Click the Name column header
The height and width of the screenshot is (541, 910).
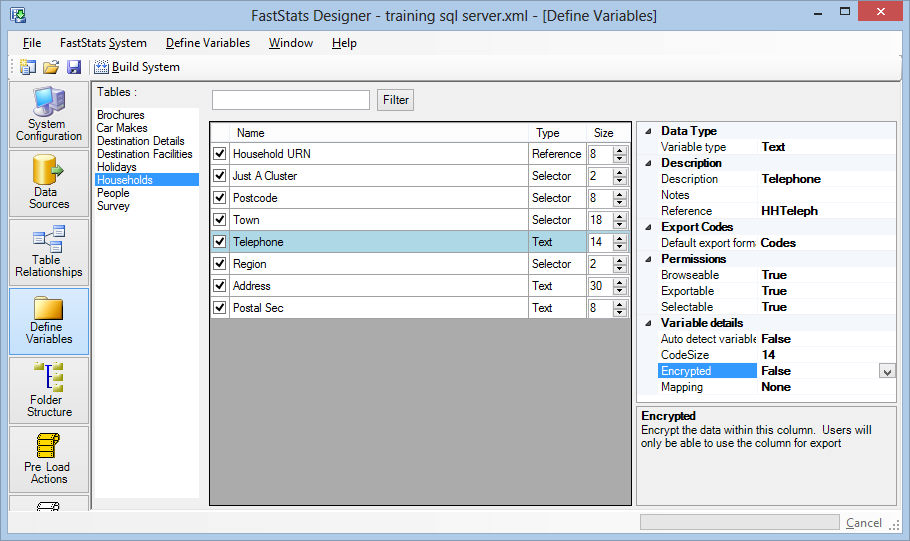coord(378,133)
